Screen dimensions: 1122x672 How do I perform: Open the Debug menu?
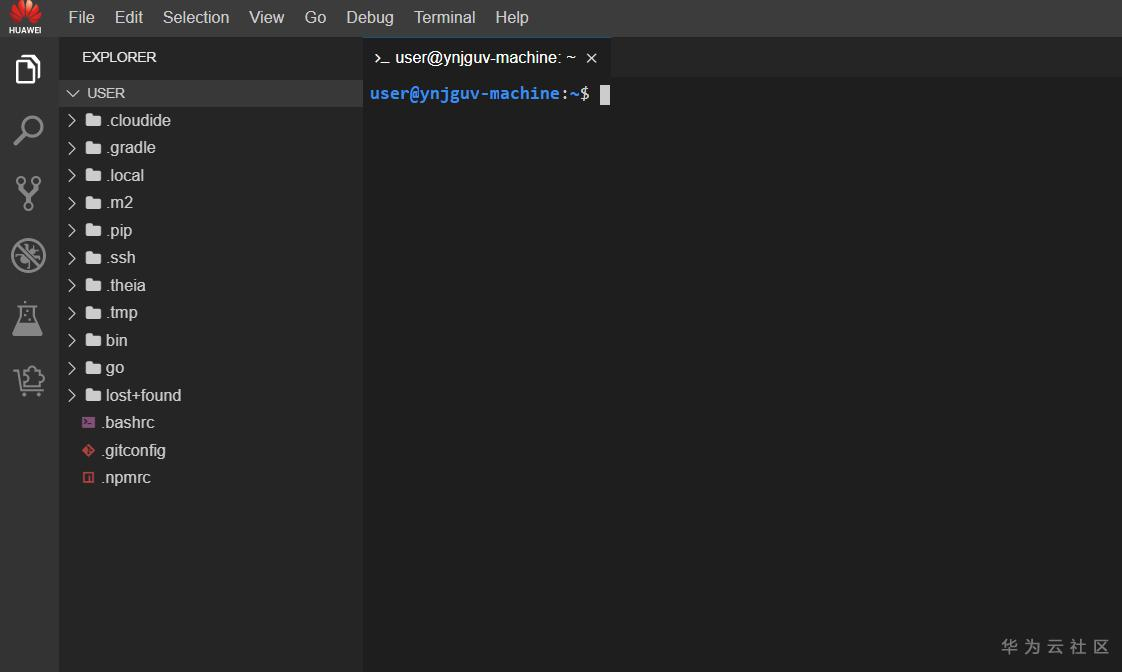tap(370, 17)
